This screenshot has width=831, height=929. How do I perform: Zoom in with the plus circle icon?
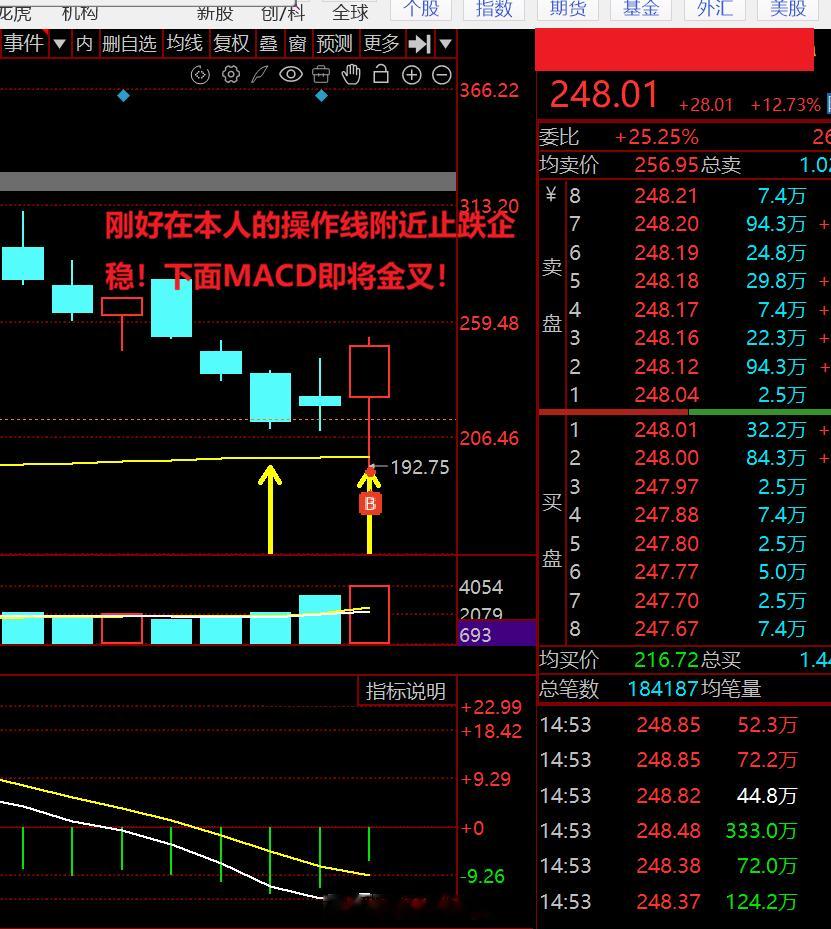pyautogui.click(x=412, y=75)
